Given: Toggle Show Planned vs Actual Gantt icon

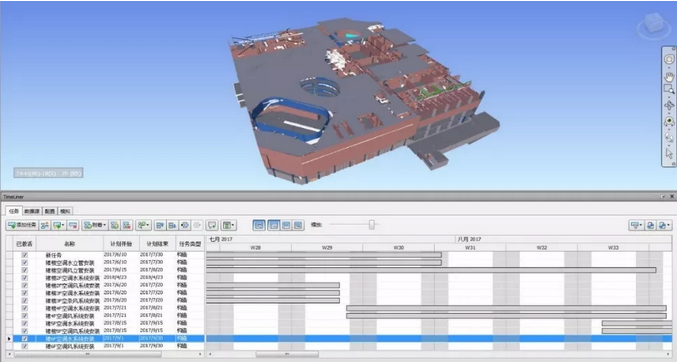Looking at the screenshot, I should pyautogui.click(x=298, y=225).
